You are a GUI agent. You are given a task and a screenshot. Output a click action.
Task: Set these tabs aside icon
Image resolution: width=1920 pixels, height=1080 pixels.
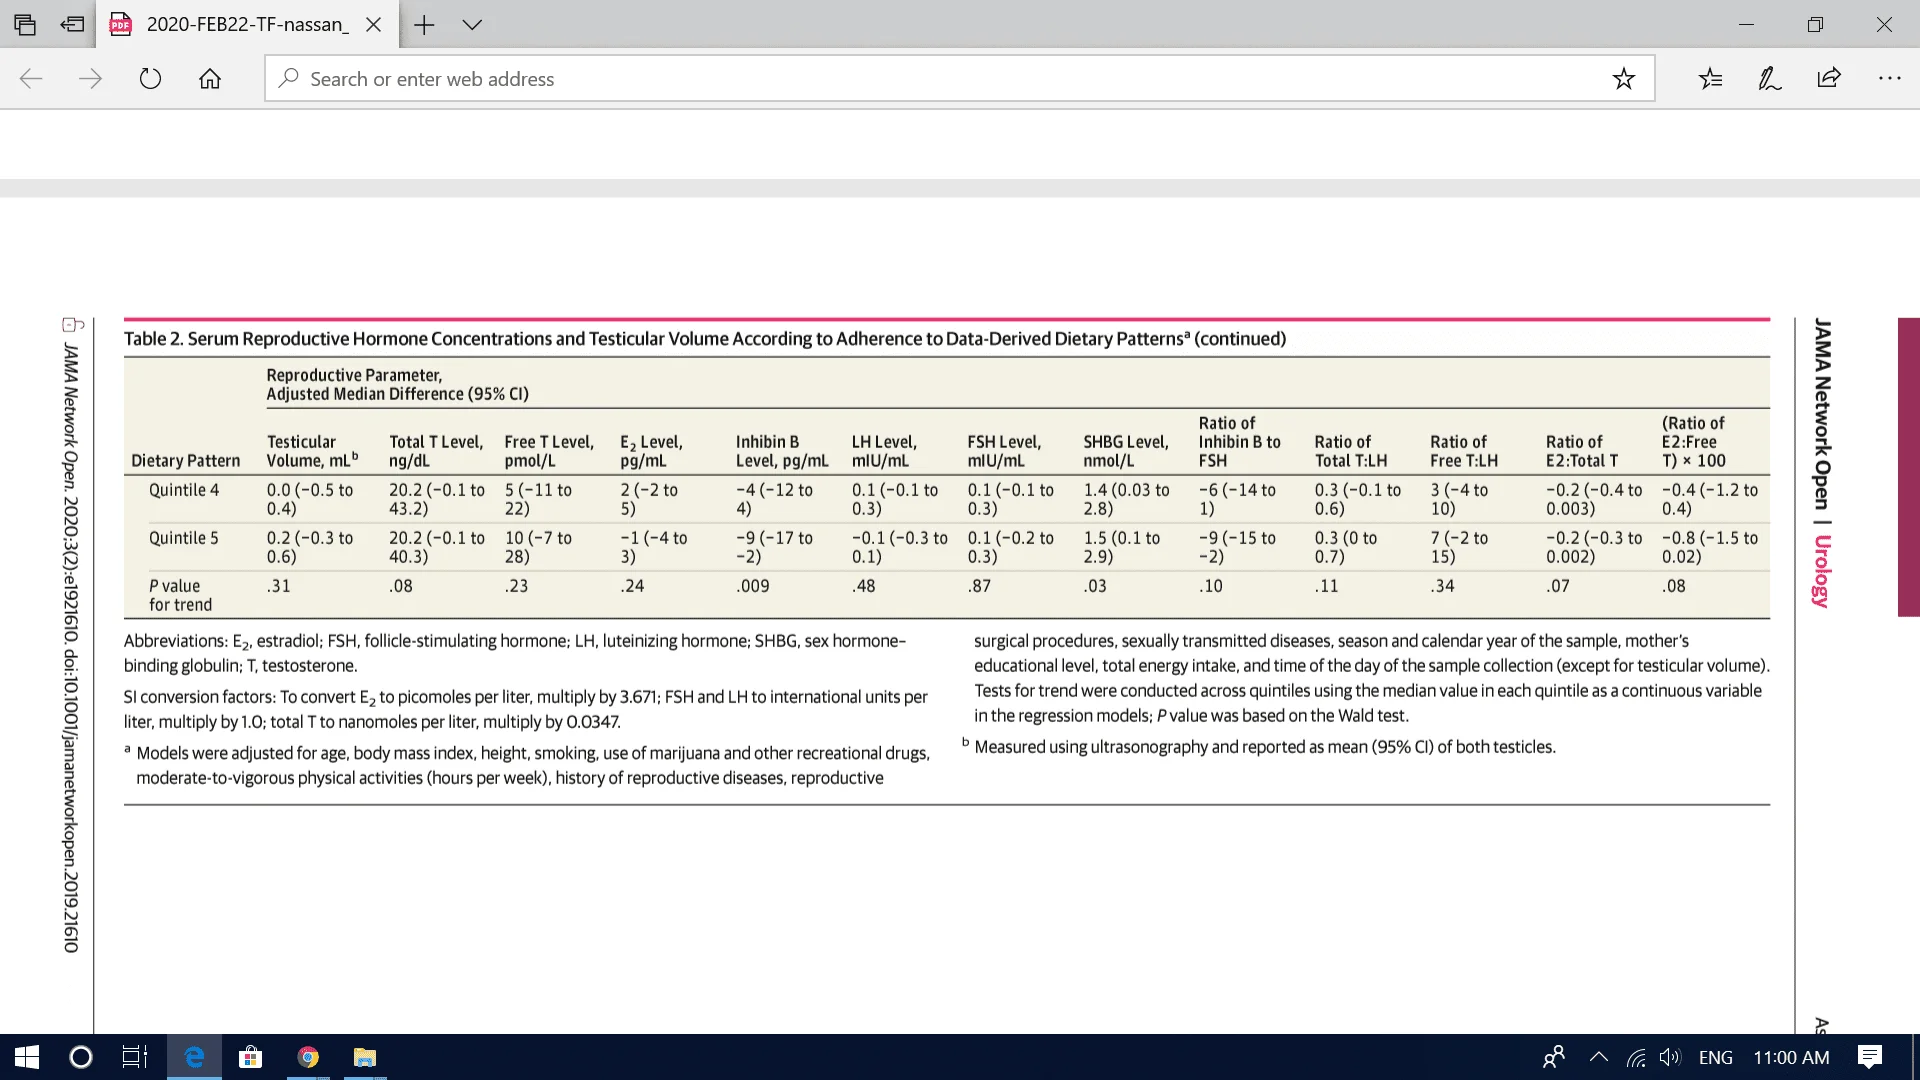pos(72,24)
